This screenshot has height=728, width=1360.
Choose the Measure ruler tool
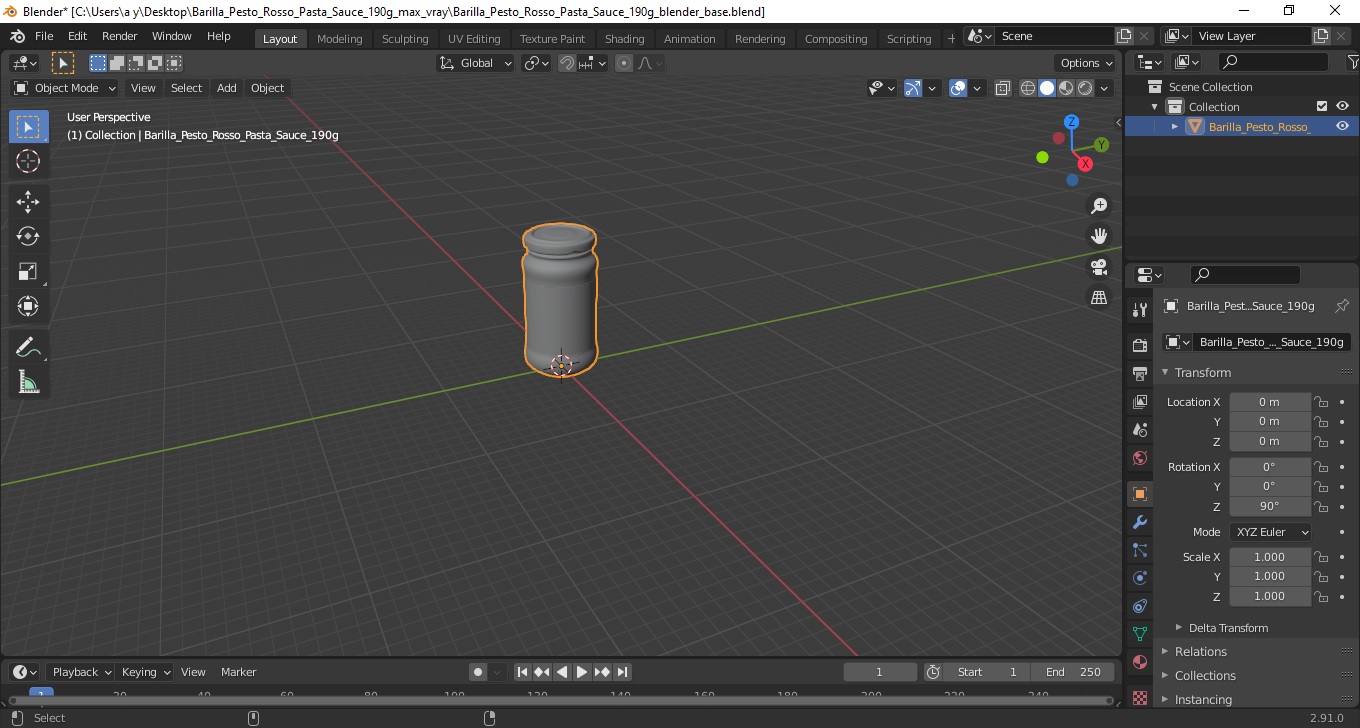pos(28,382)
